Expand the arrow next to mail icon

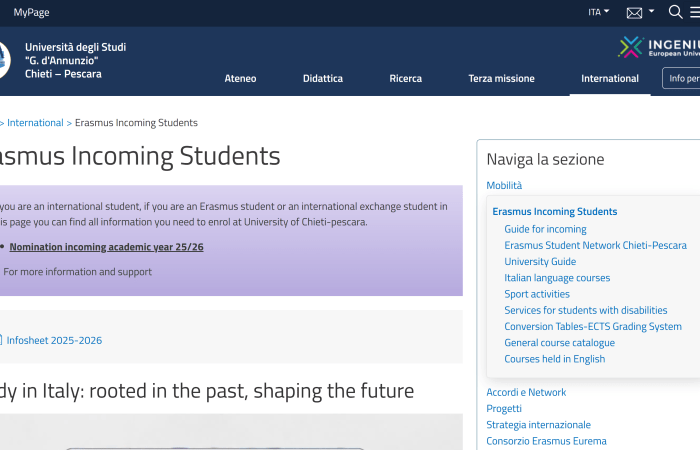pos(651,12)
